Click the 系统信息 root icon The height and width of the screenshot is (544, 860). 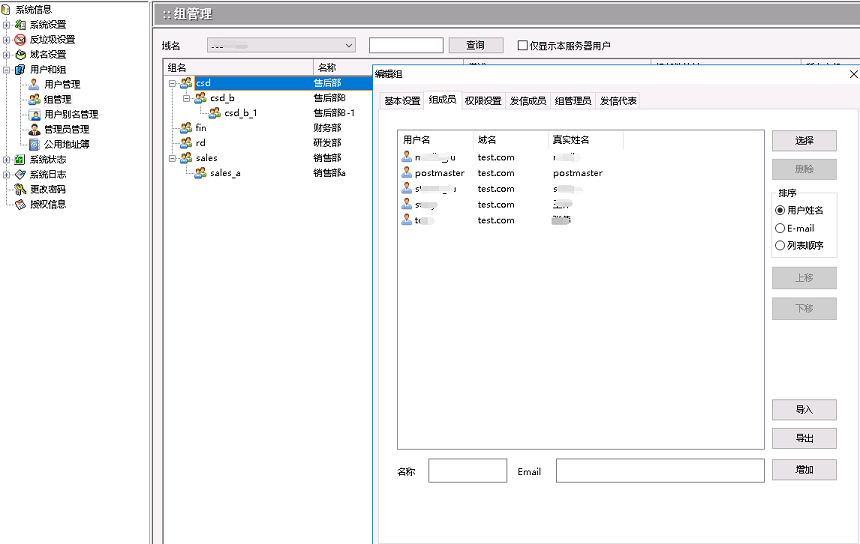click(6, 9)
